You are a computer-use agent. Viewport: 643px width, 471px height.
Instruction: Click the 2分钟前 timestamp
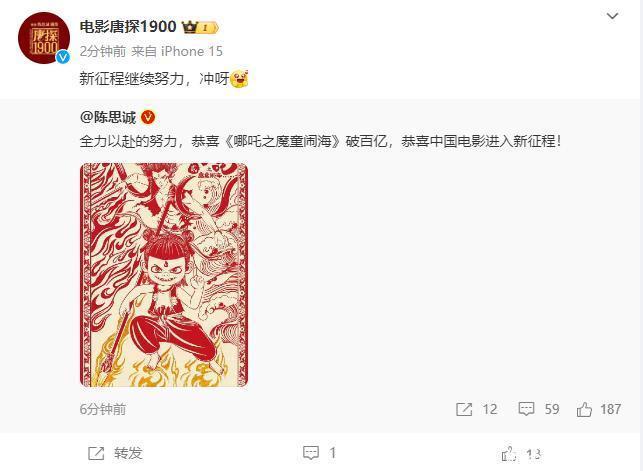coord(103,51)
